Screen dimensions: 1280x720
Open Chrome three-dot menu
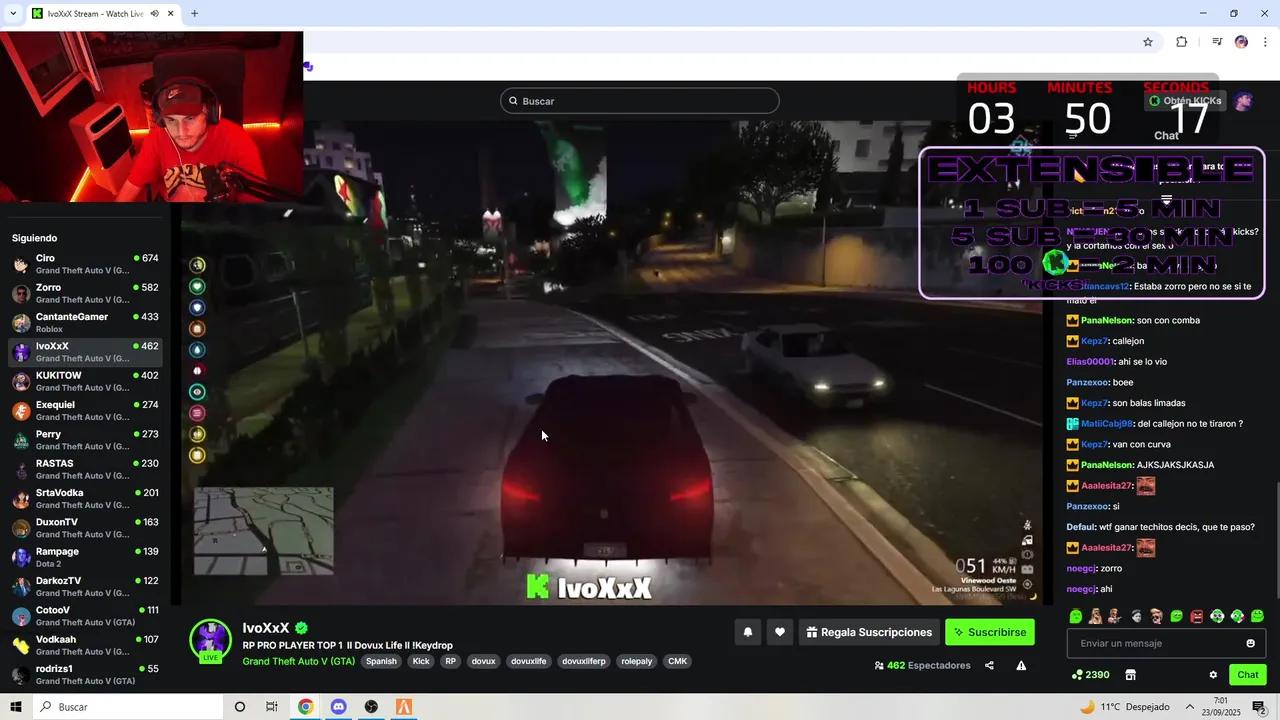click(x=1265, y=42)
